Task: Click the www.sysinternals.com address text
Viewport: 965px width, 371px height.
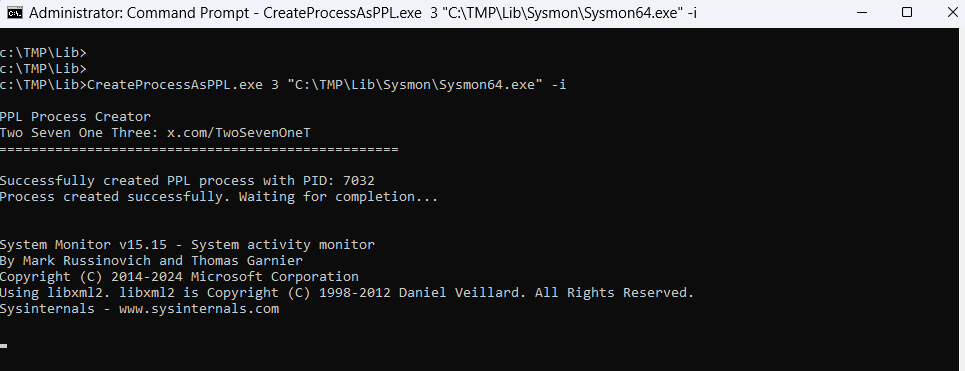Action: click(199, 309)
